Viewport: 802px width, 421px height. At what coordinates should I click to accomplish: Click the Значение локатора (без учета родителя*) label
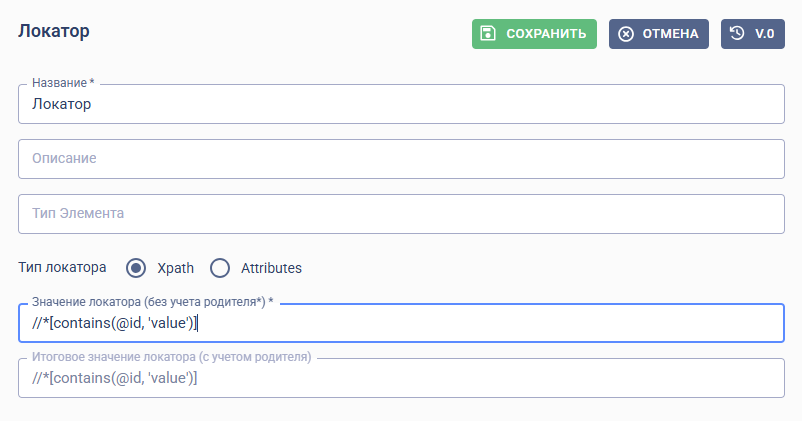tap(152, 302)
